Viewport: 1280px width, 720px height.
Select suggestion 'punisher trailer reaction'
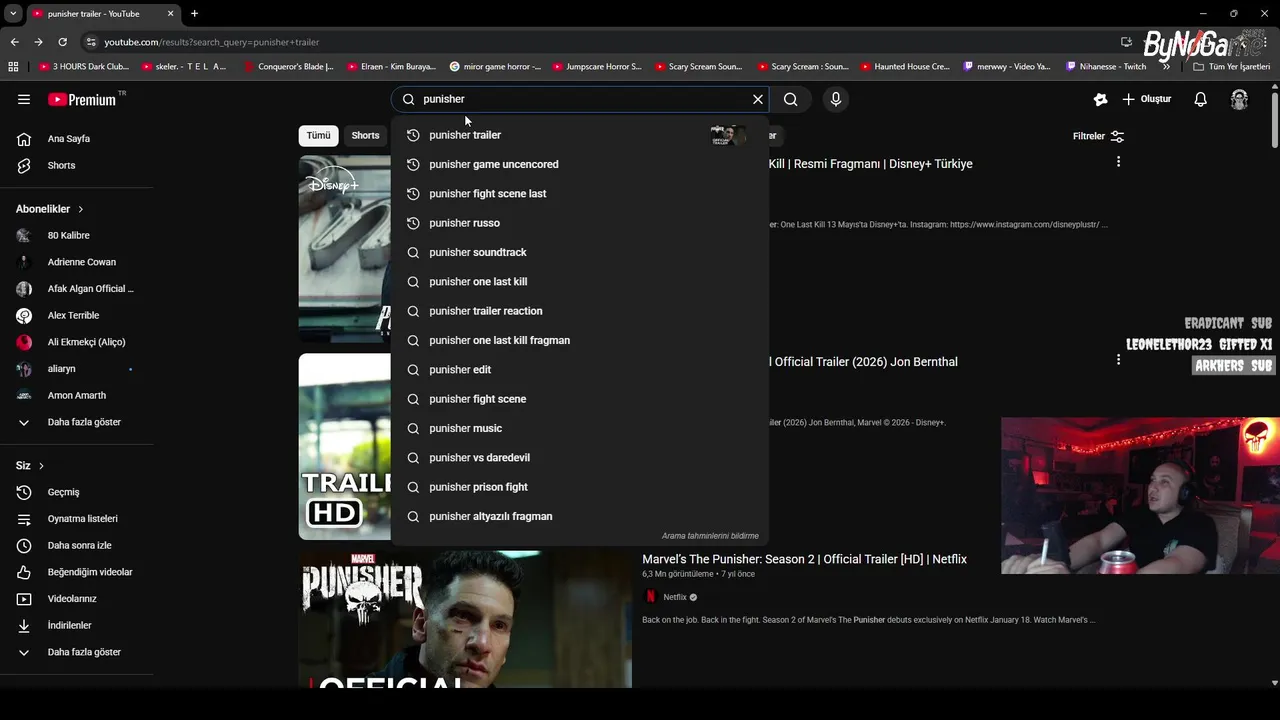578,311
